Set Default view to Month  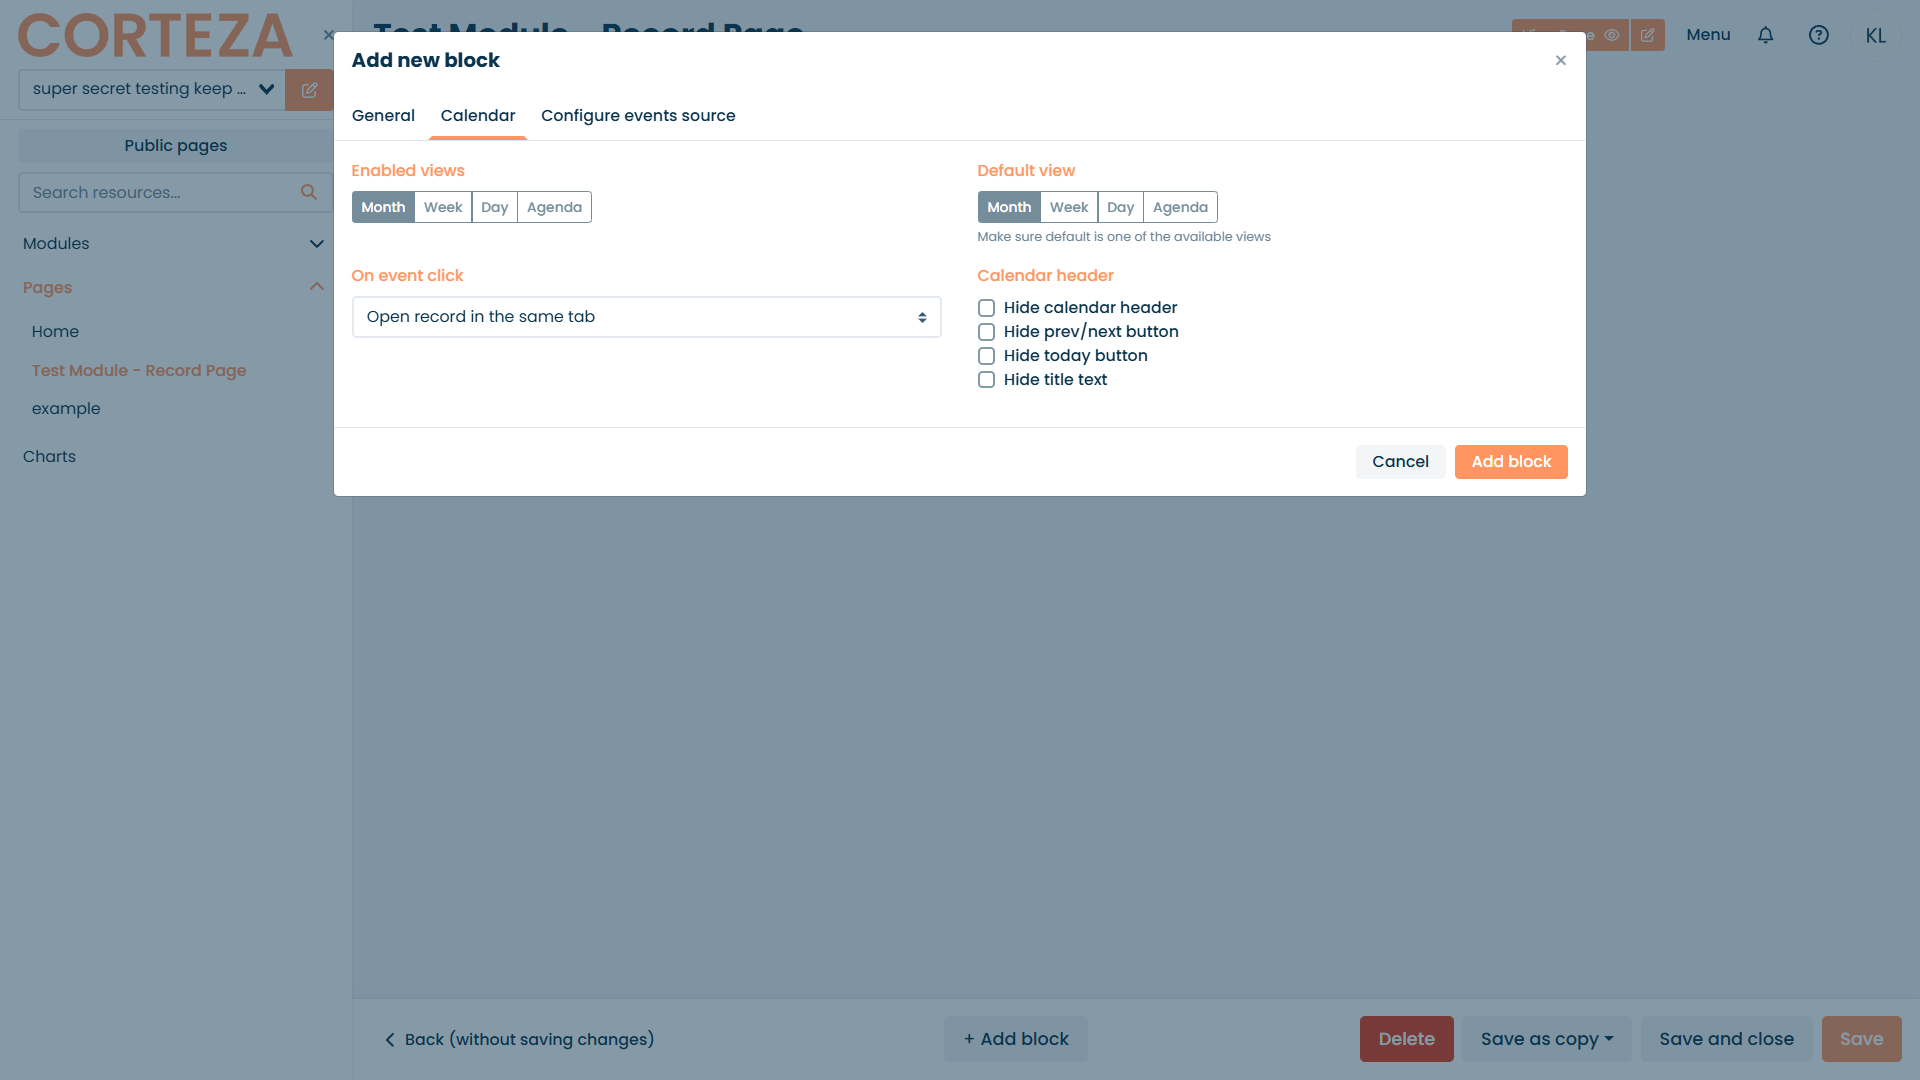pos(1009,207)
